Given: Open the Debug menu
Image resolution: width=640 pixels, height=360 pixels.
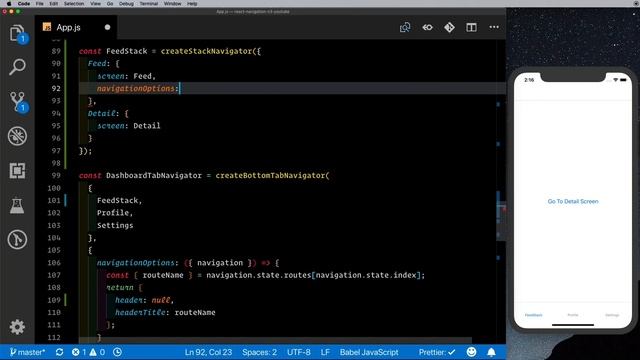Looking at the screenshot, I should point(126,3).
